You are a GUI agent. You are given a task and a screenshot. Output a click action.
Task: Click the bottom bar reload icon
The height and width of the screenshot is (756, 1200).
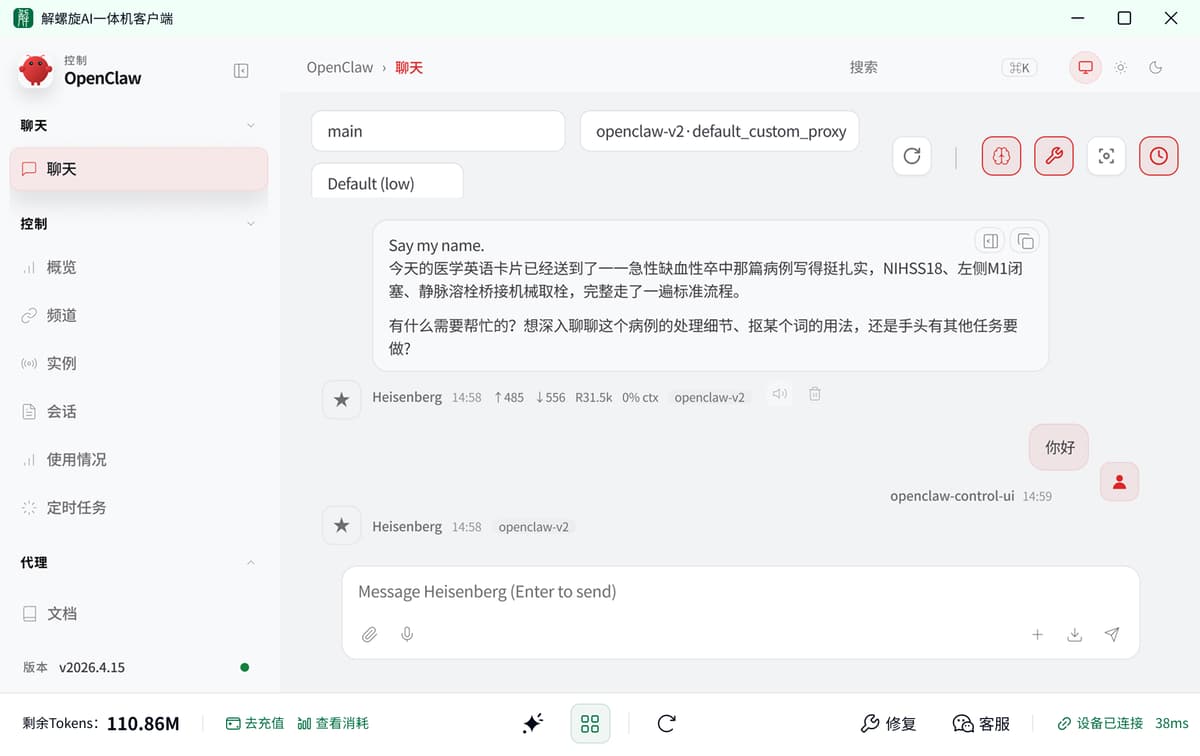point(667,723)
